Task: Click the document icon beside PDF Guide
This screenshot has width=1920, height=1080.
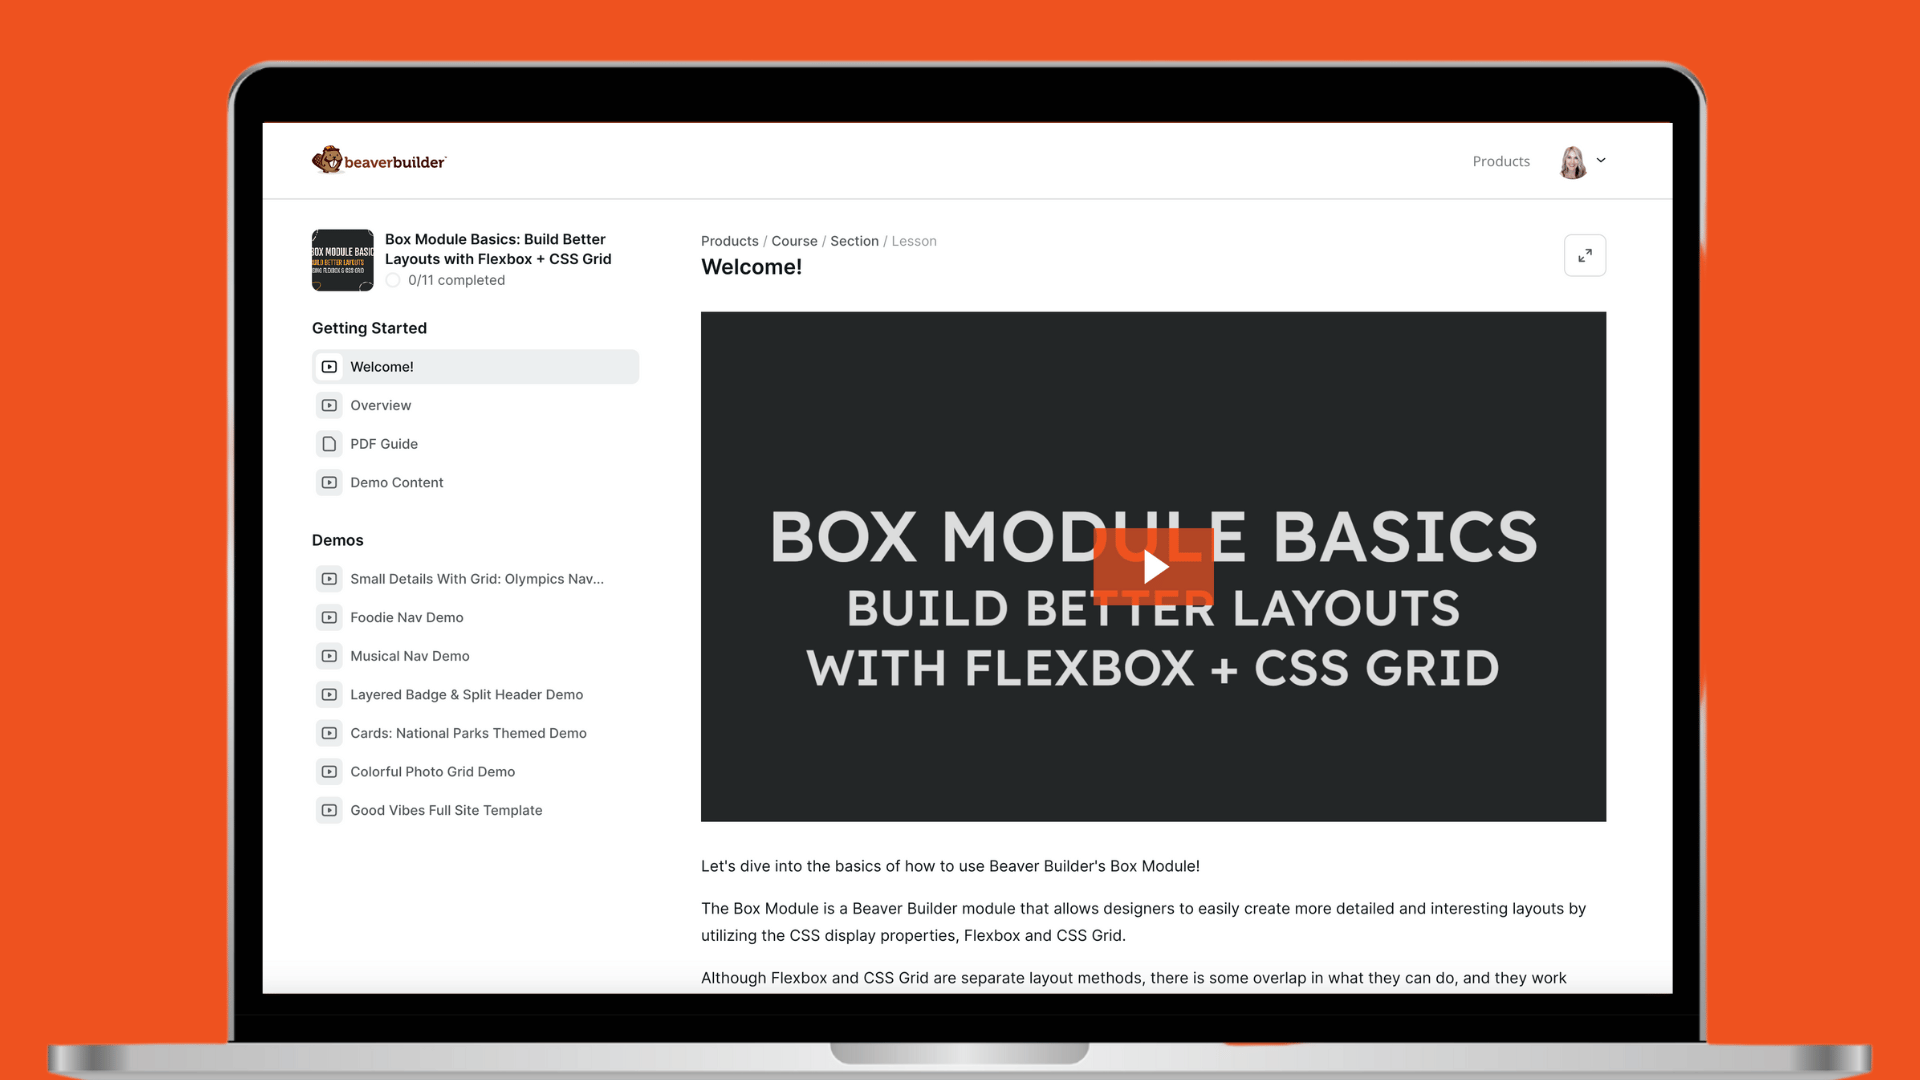Action: (329, 444)
